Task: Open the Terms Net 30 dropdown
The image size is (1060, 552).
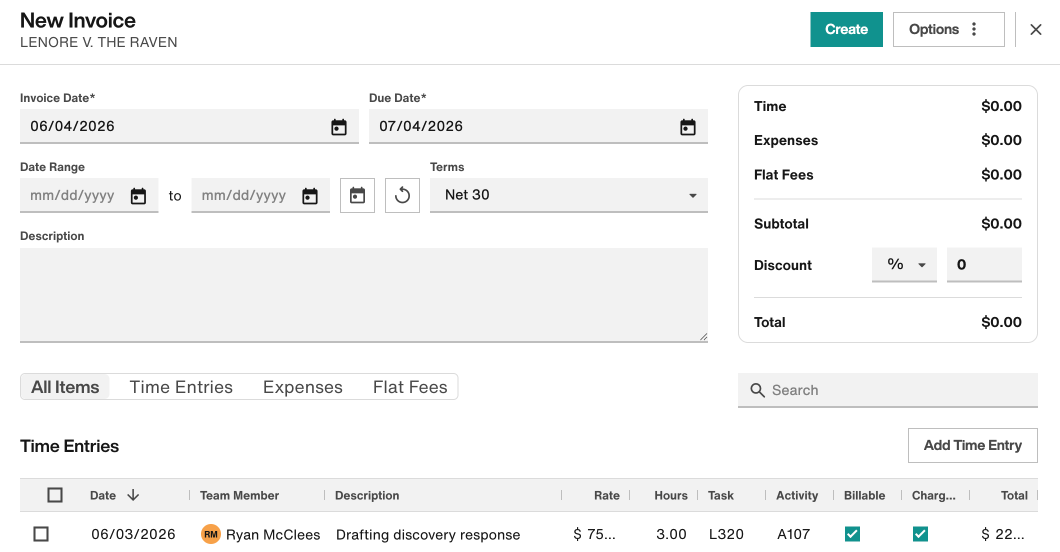Action: pos(569,195)
